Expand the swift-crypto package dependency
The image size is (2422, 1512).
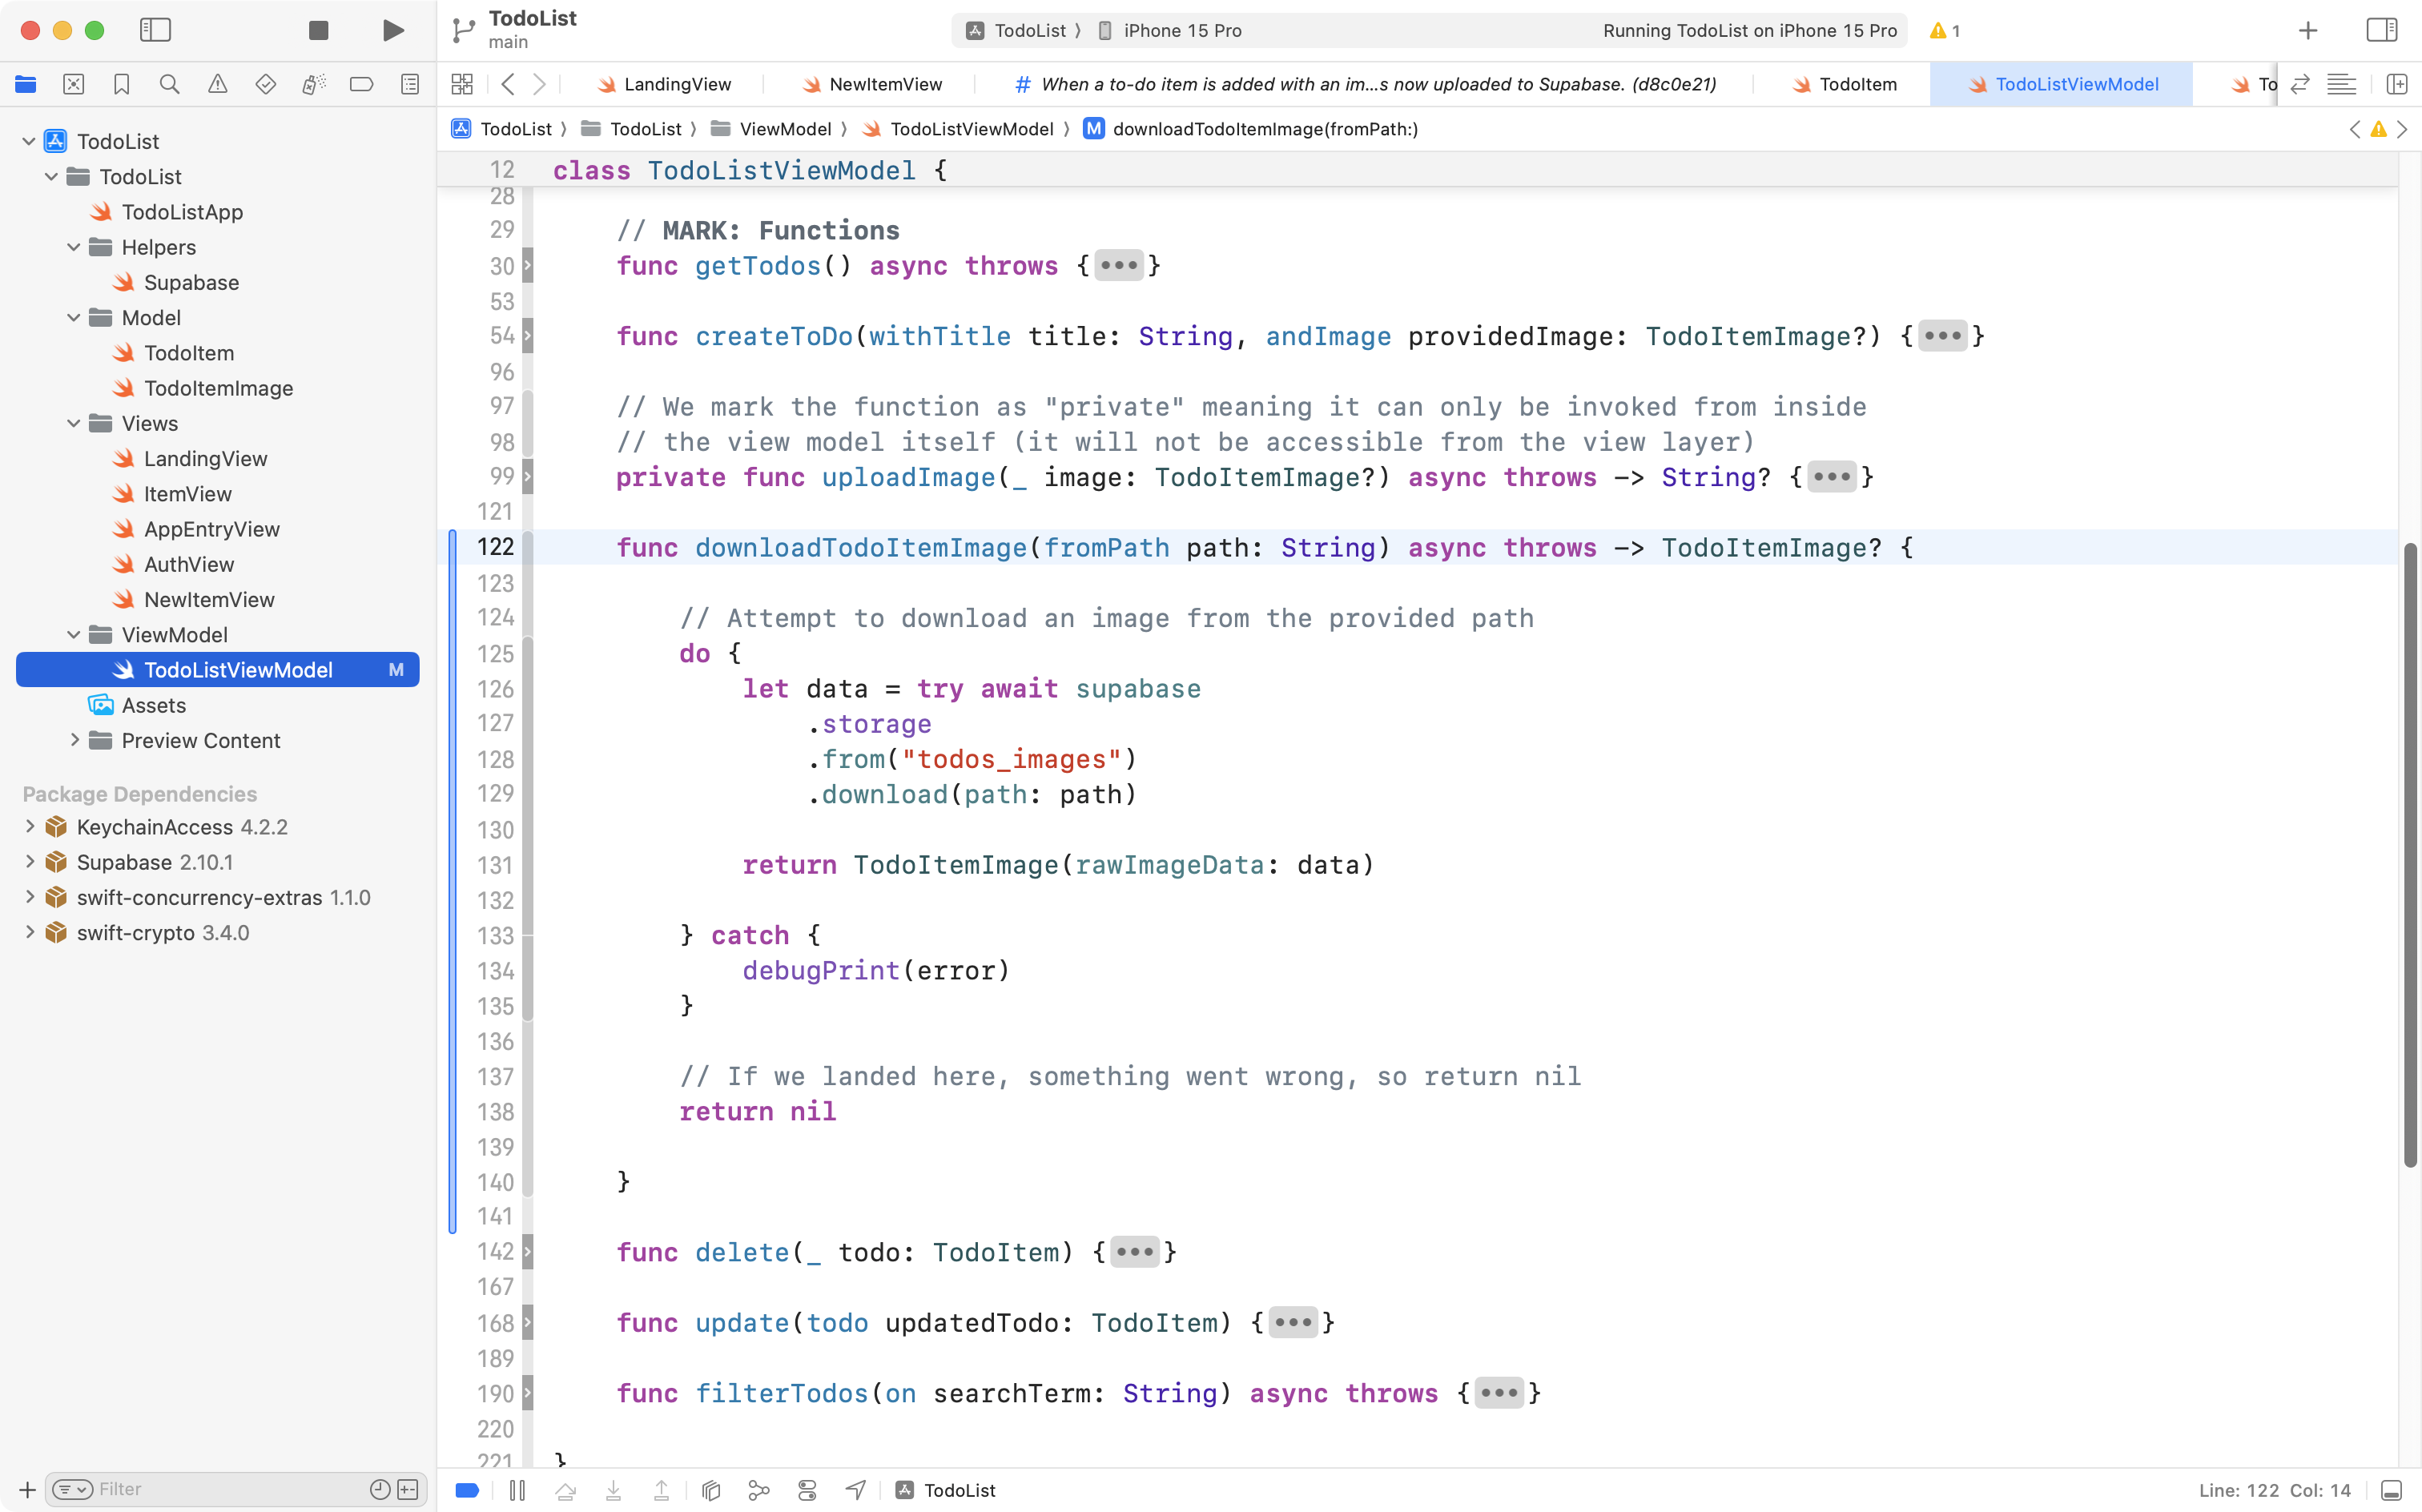28,932
